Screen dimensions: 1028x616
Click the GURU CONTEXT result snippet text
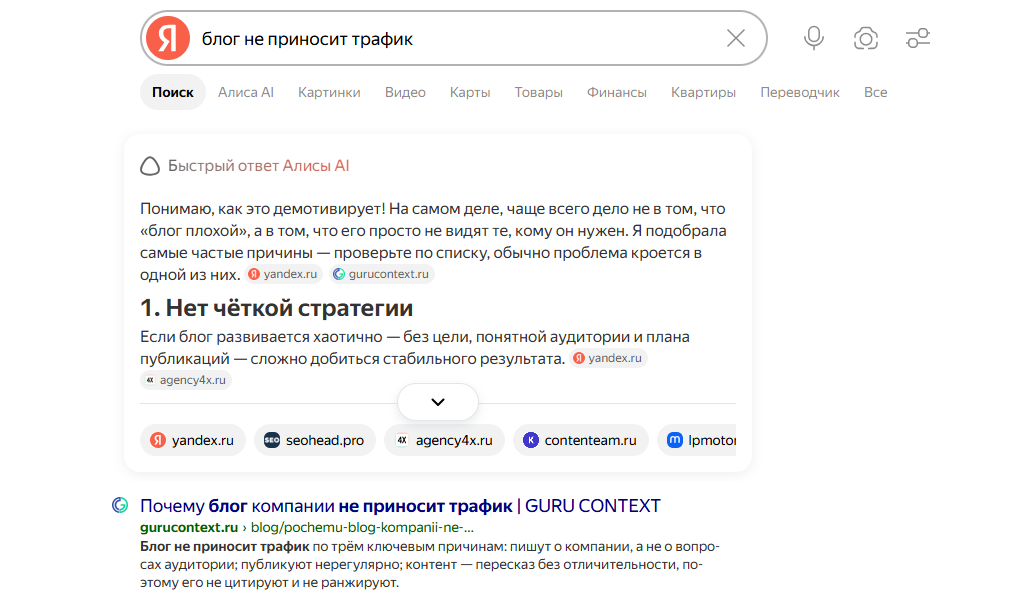click(x=429, y=564)
